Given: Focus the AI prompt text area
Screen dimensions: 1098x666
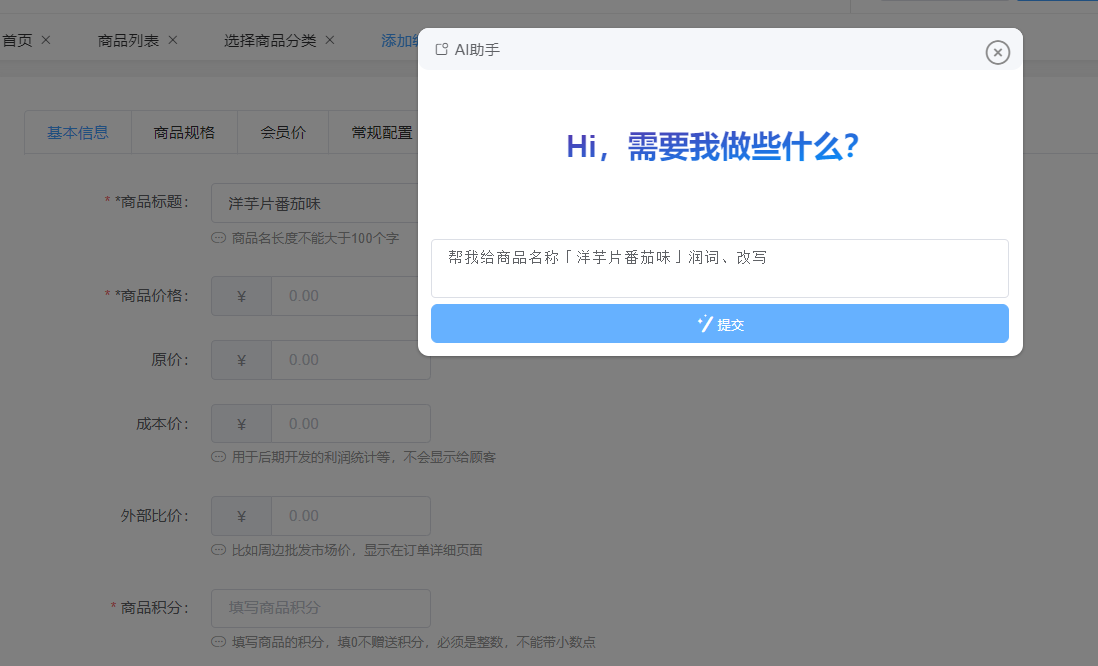Looking at the screenshot, I should pyautogui.click(x=719, y=268).
